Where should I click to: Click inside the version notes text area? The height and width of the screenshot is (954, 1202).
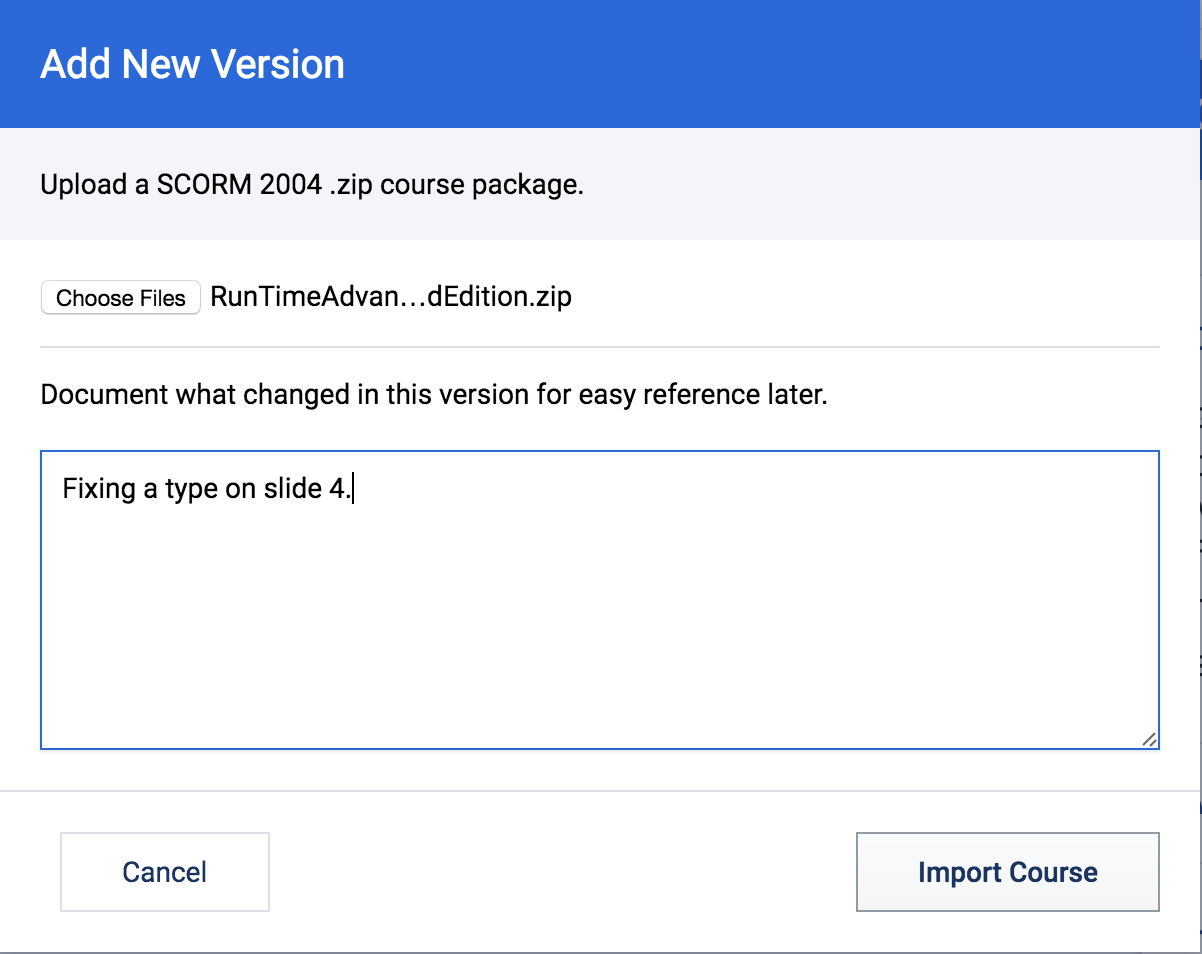[x=600, y=600]
